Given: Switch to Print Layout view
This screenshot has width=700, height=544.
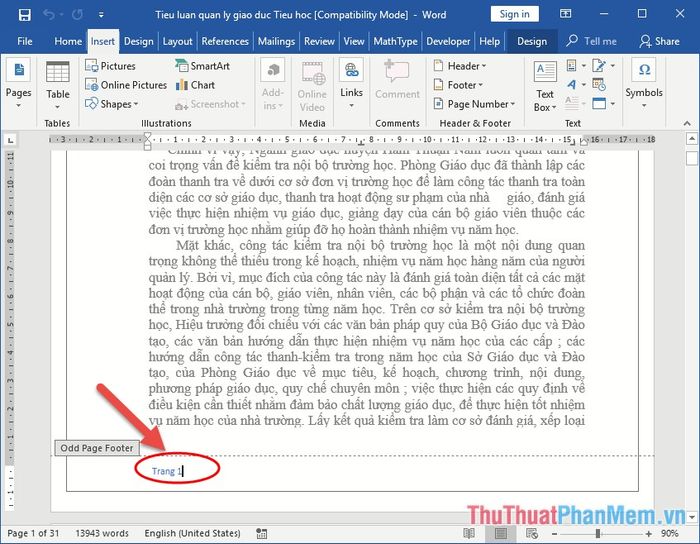Looking at the screenshot, I should coord(501,533).
